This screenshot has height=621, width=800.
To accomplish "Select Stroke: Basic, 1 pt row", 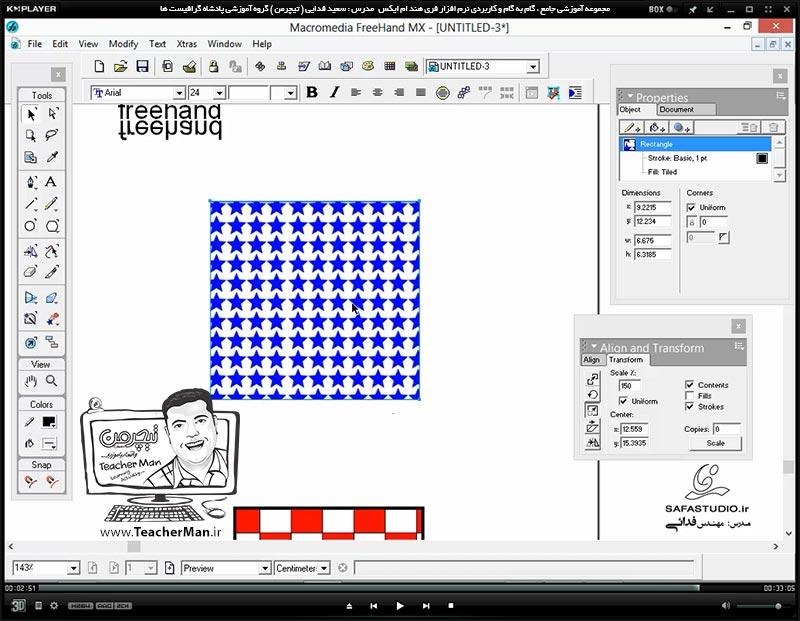I will pos(696,158).
